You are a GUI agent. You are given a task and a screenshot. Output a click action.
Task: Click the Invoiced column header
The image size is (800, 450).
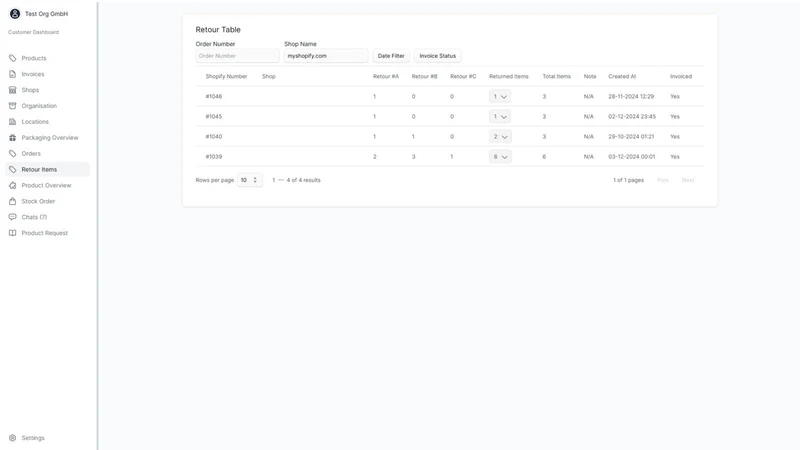681,77
